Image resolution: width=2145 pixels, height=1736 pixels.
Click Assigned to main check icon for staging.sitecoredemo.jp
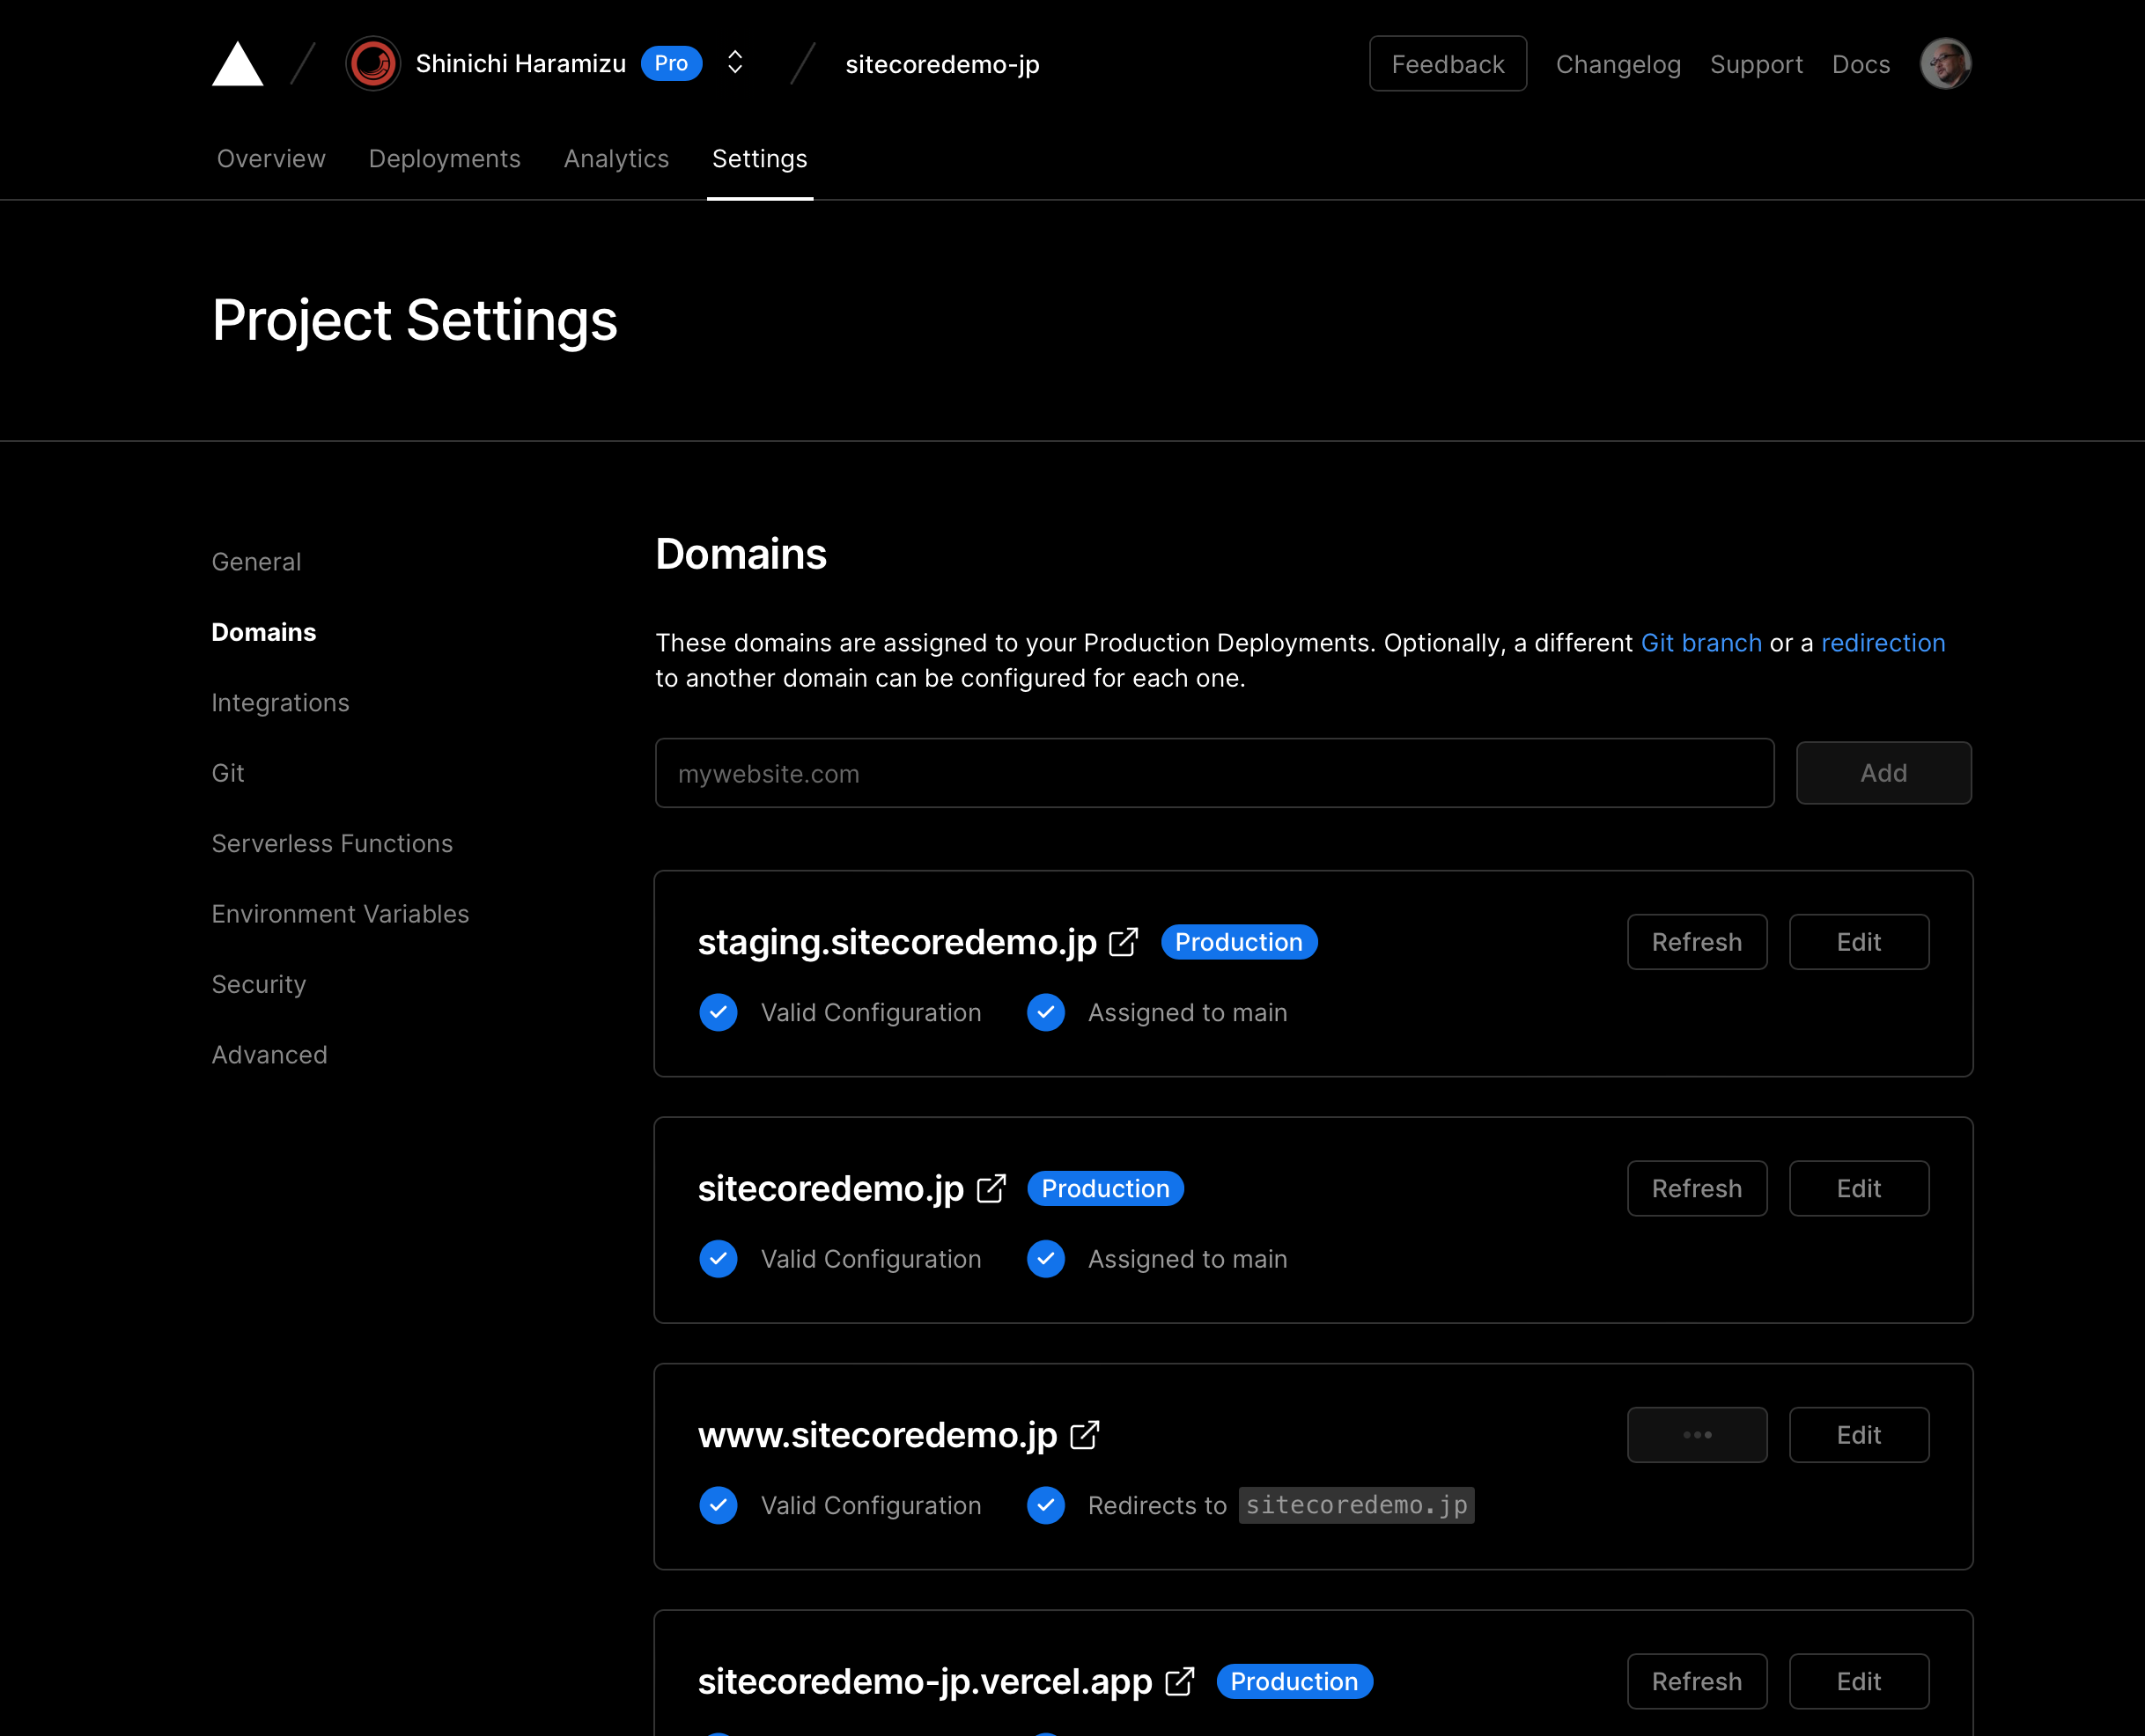tap(1045, 1012)
